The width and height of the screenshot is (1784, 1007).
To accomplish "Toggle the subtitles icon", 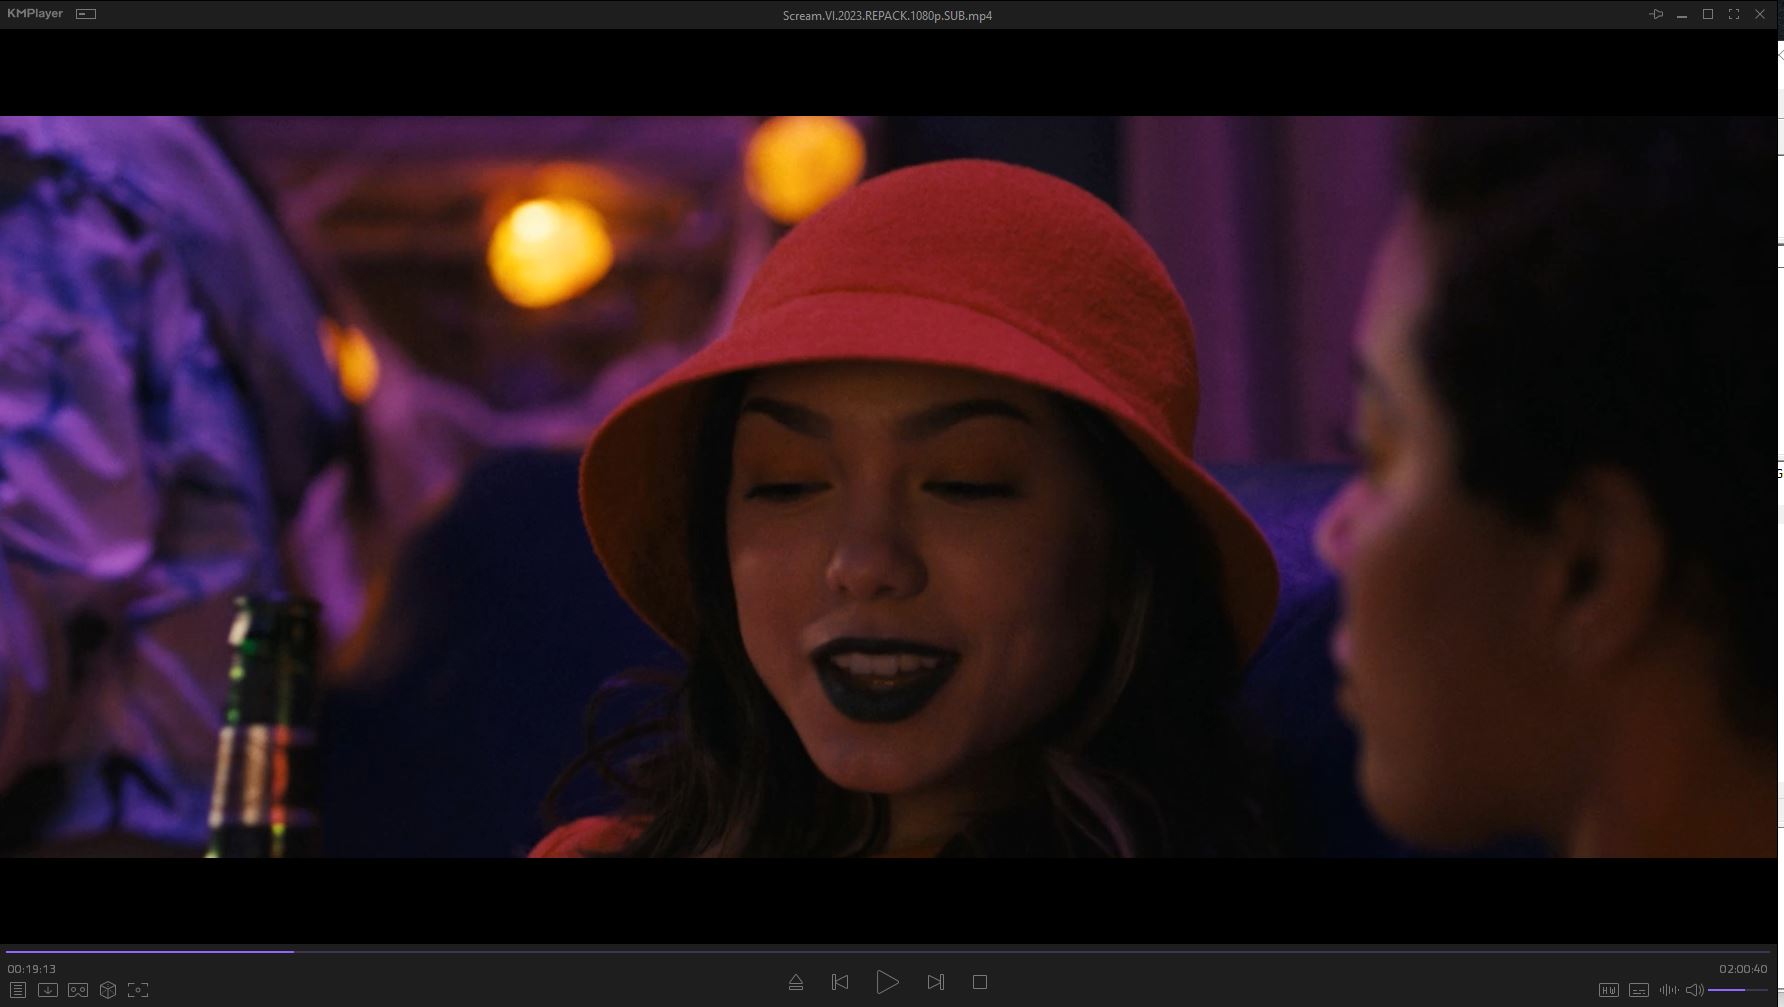I will pyautogui.click(x=1638, y=990).
